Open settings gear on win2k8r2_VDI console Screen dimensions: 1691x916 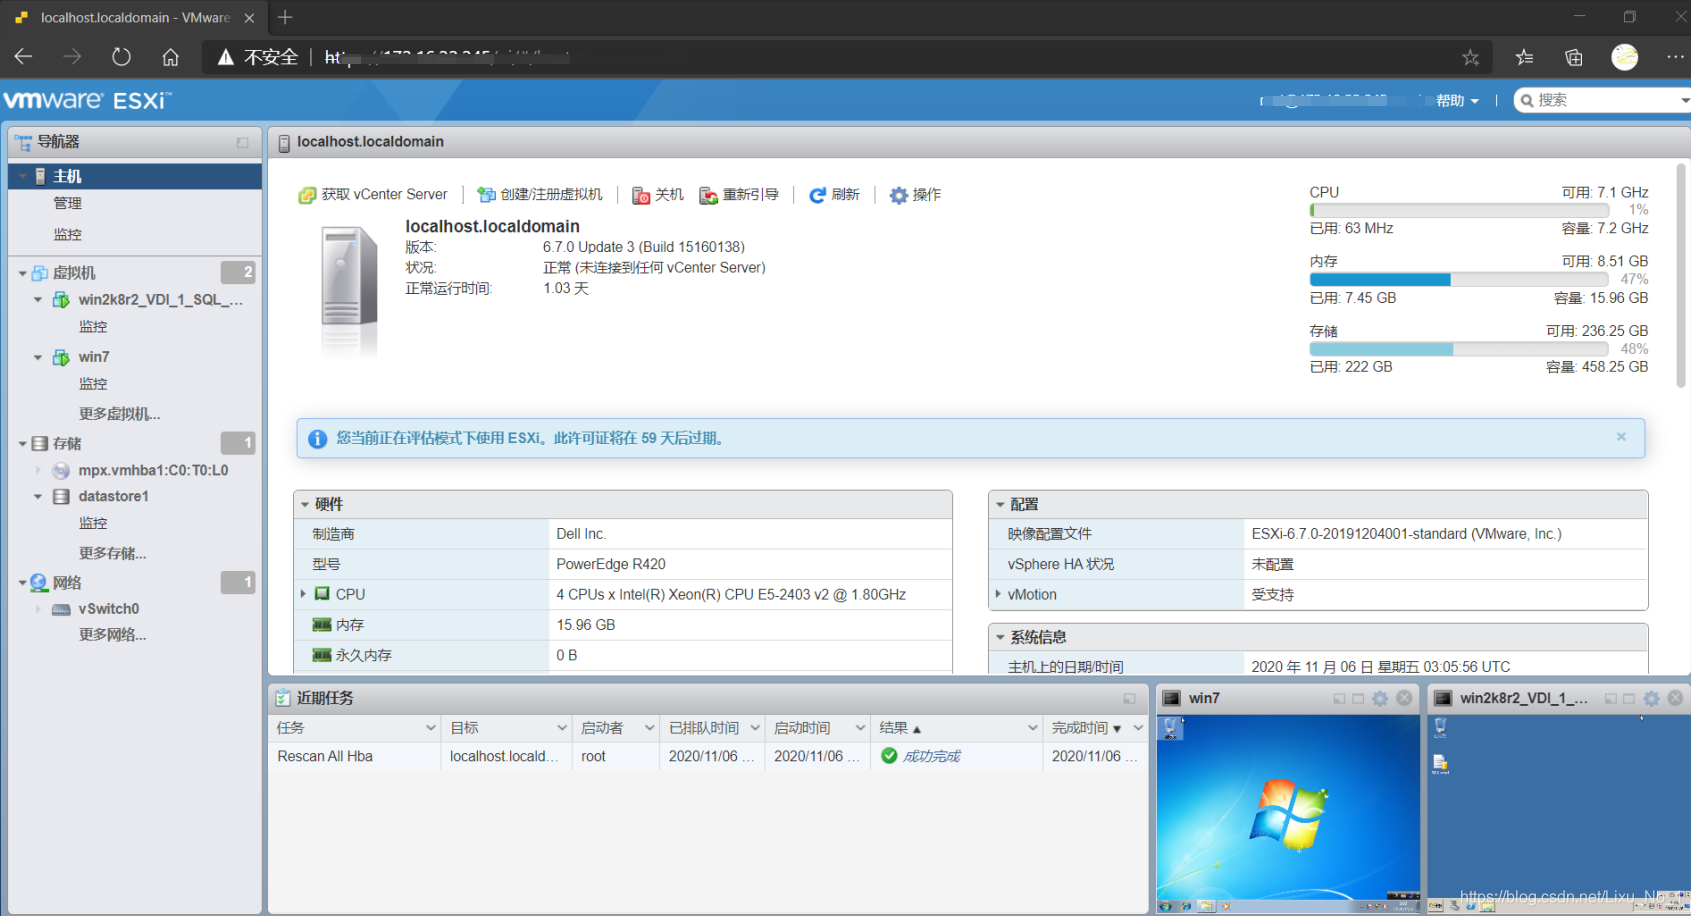pos(1651,698)
